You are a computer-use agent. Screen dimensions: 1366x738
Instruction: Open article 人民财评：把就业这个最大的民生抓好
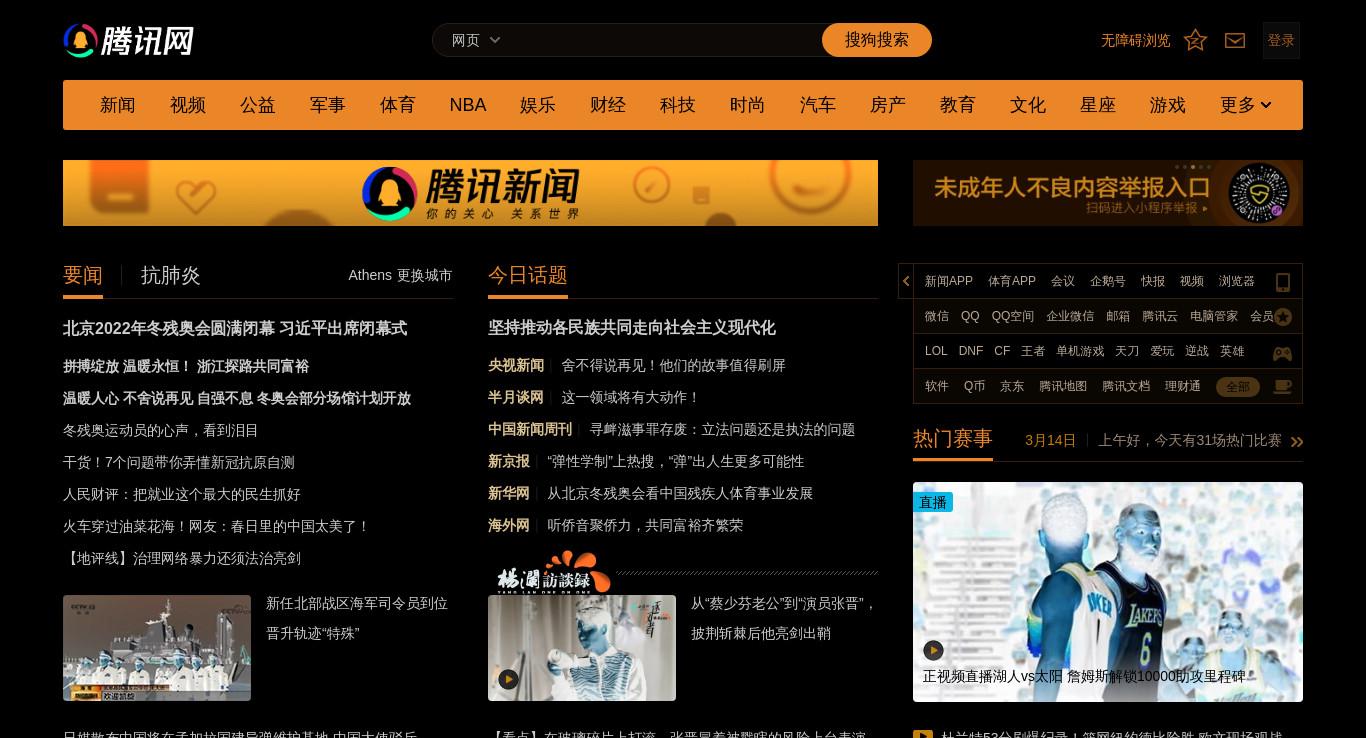(182, 494)
